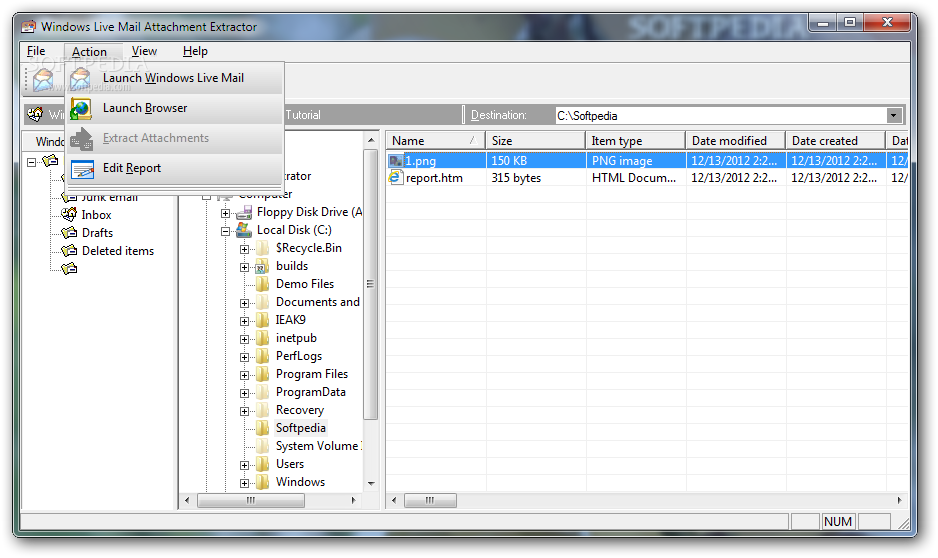Sort by Item type column header
The image size is (938, 558).
point(635,141)
